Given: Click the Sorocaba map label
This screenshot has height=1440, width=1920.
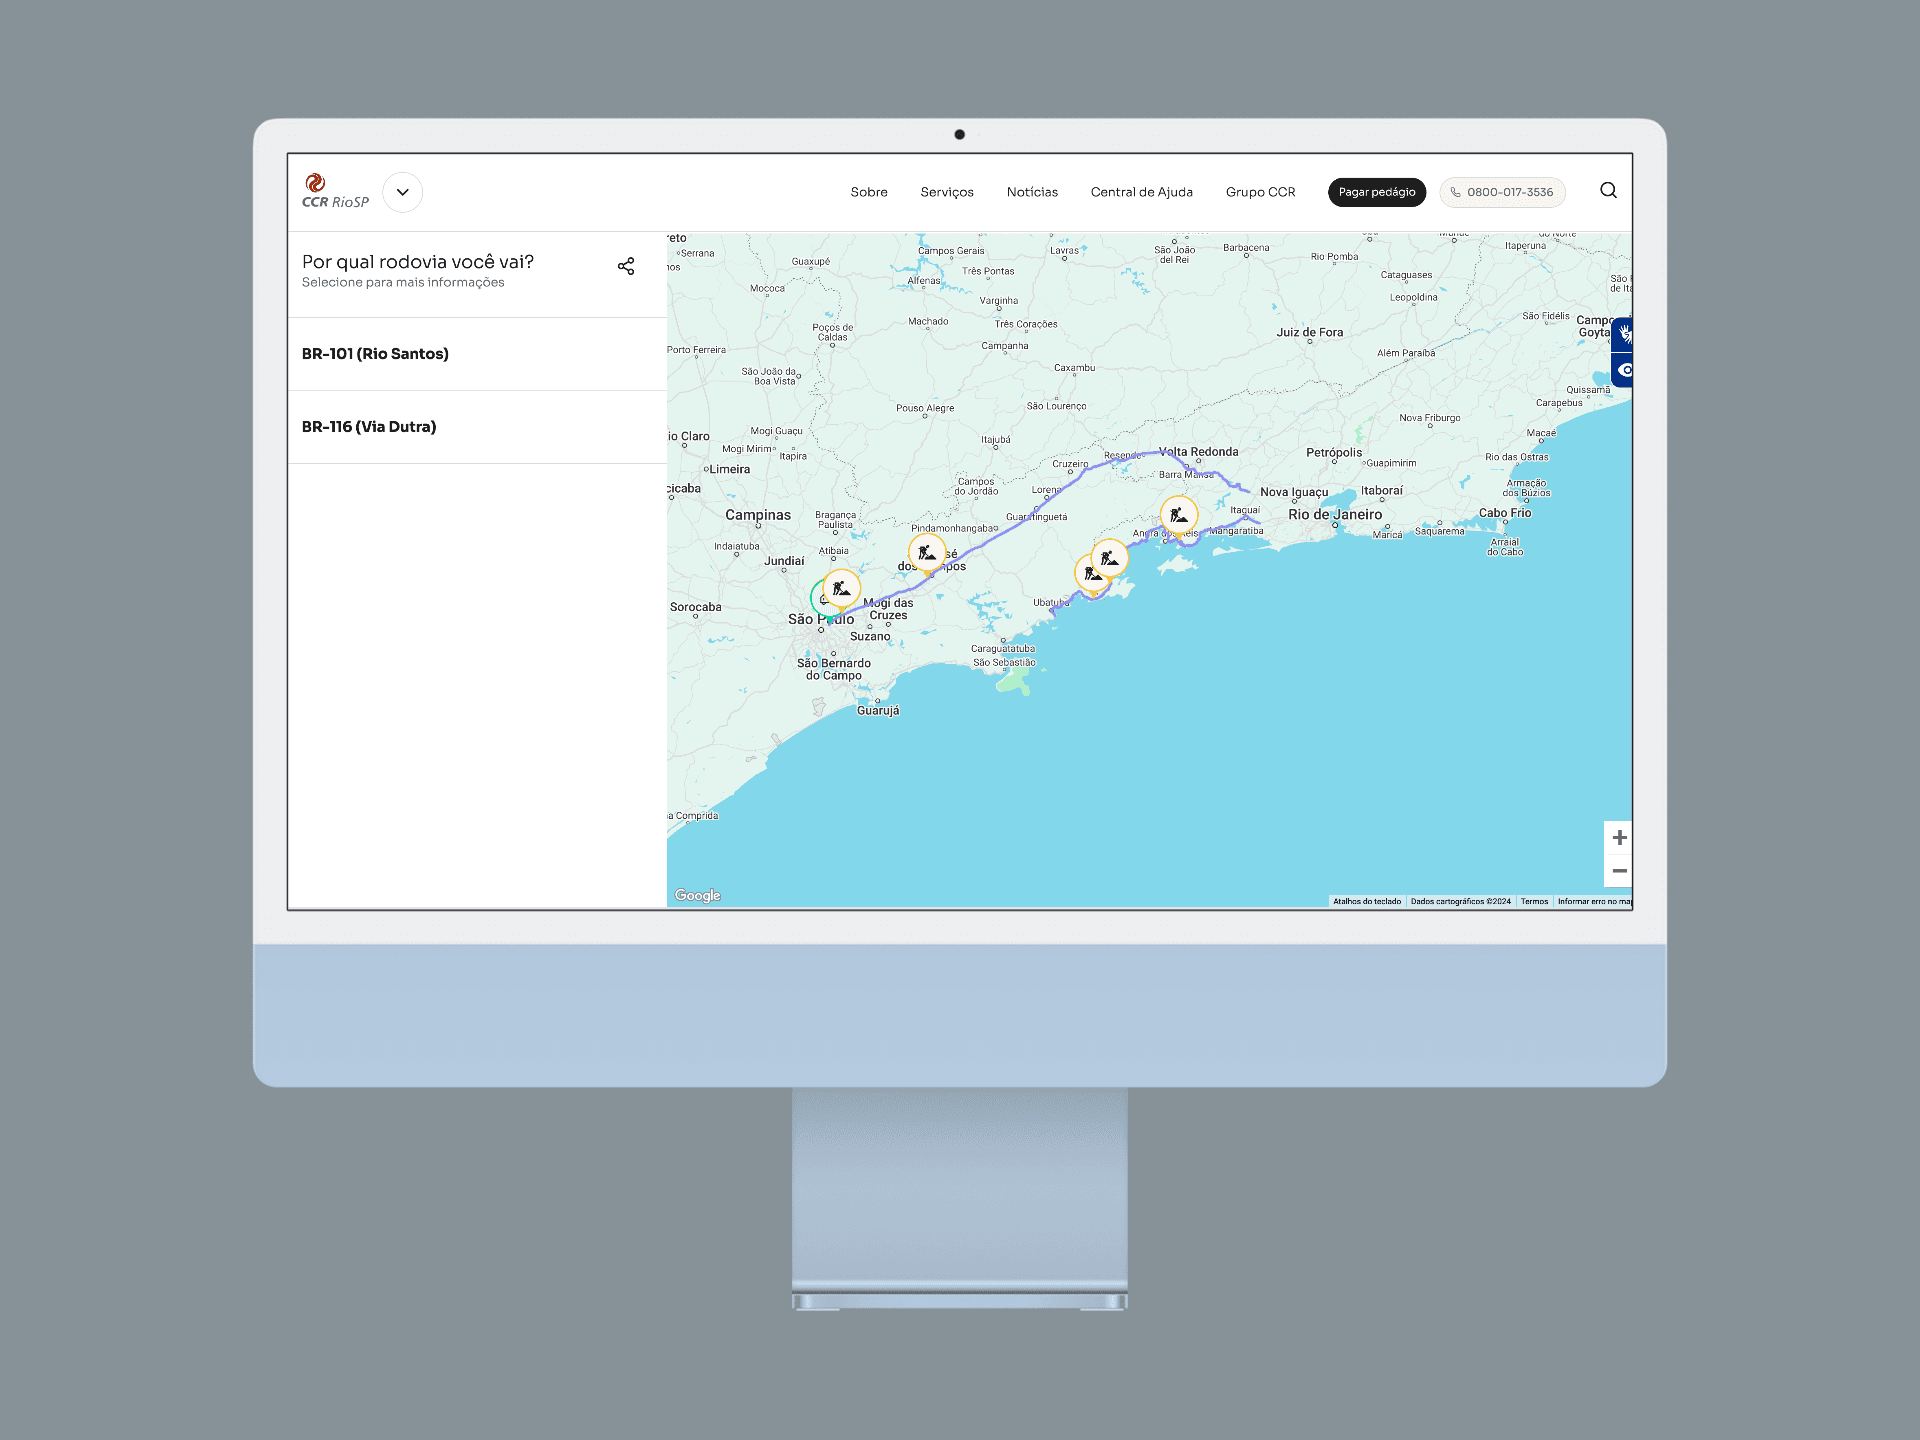Looking at the screenshot, I should [696, 608].
